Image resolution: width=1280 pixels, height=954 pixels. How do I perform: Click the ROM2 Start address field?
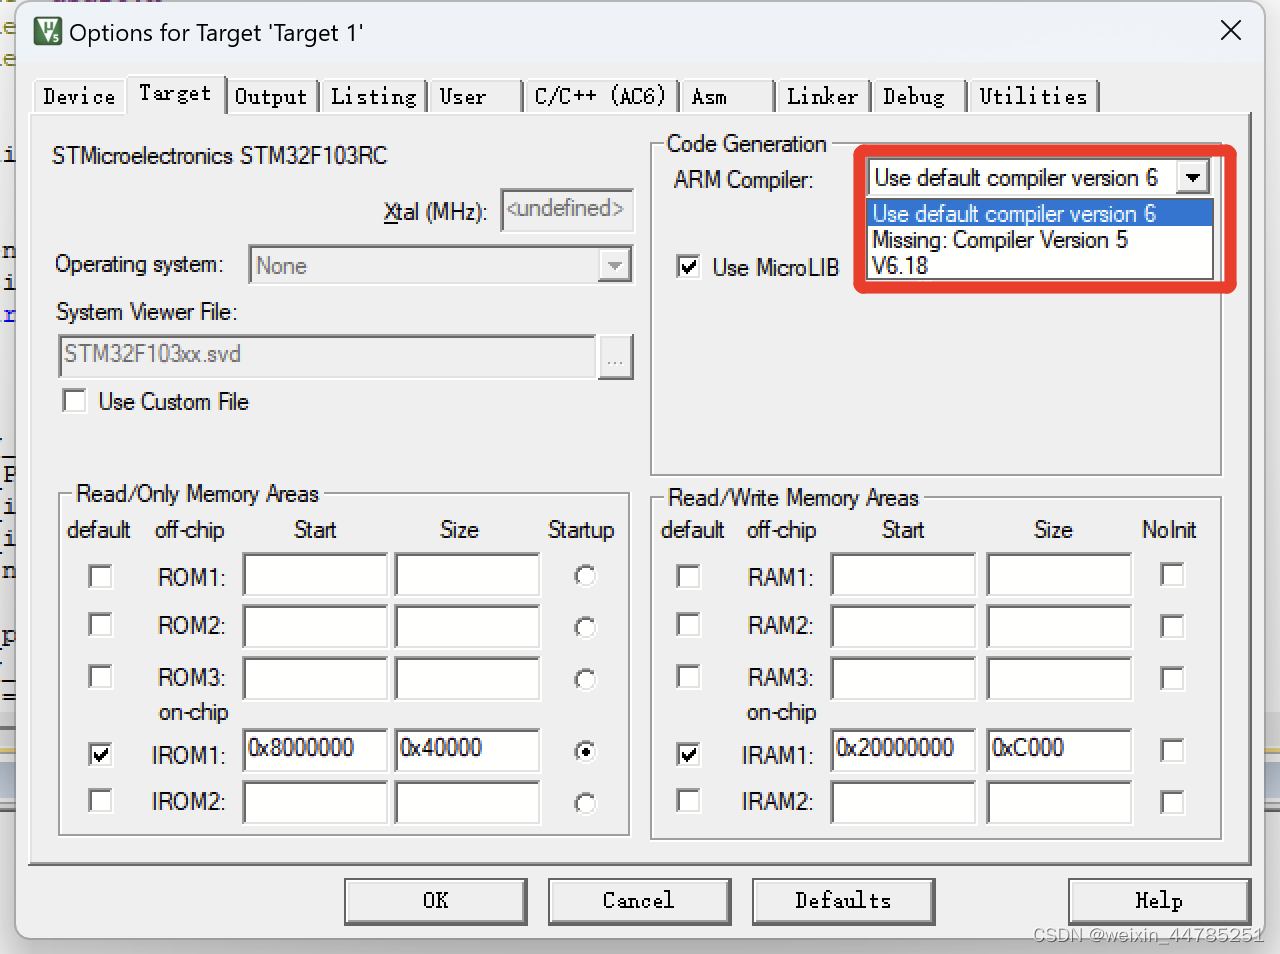pos(315,625)
